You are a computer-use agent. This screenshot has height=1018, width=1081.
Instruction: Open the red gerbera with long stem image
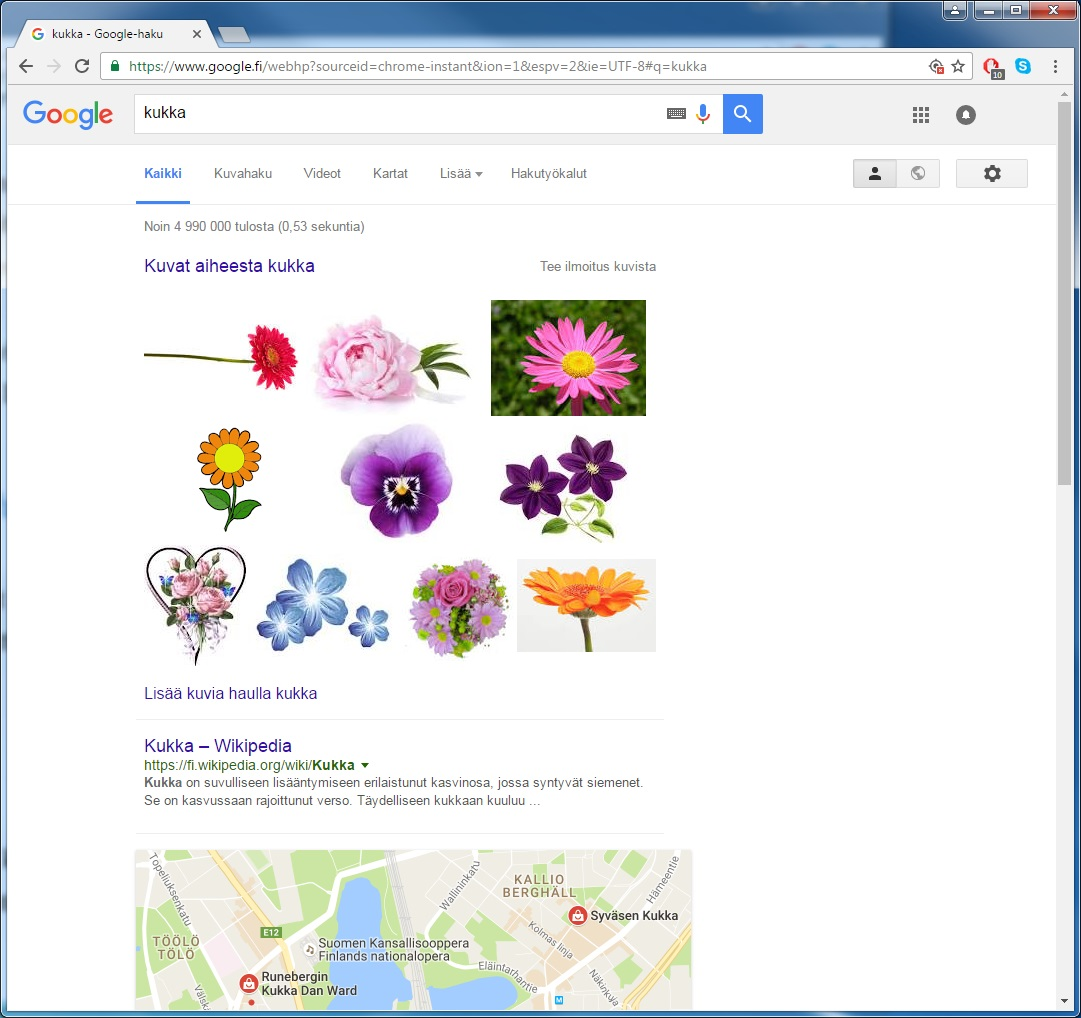221,357
